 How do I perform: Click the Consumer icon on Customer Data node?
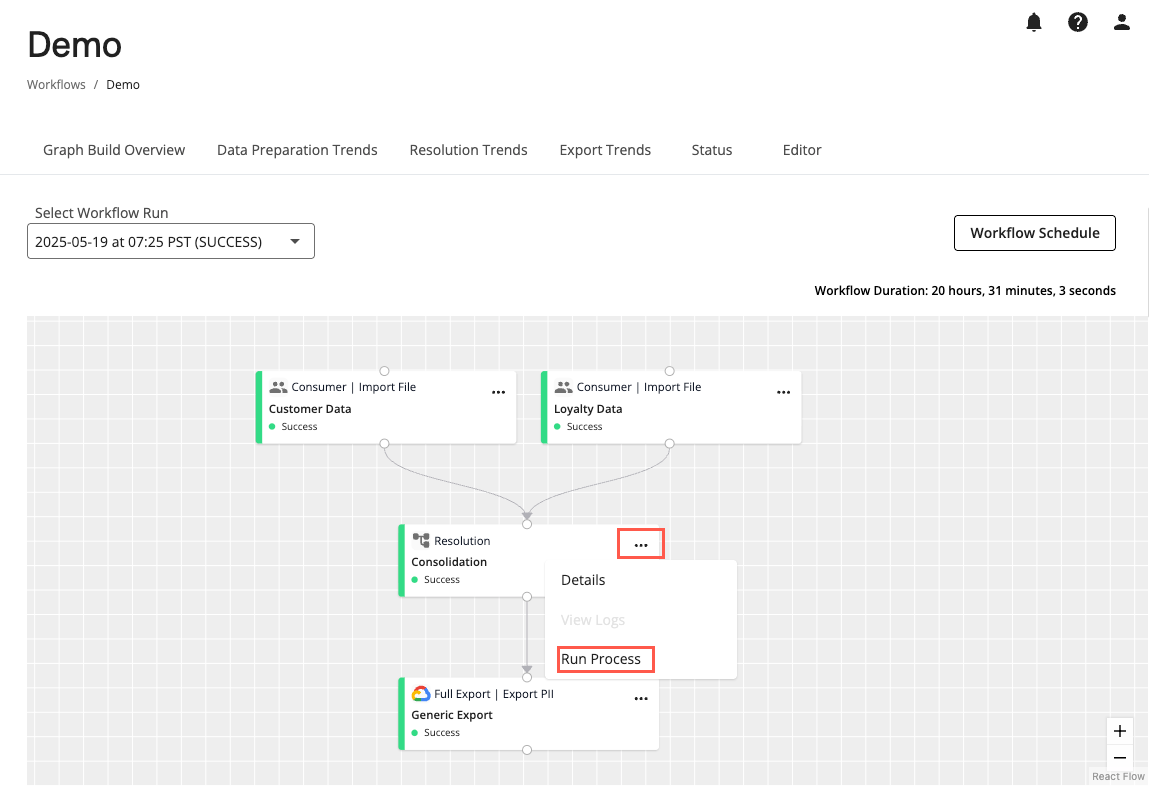click(x=277, y=386)
